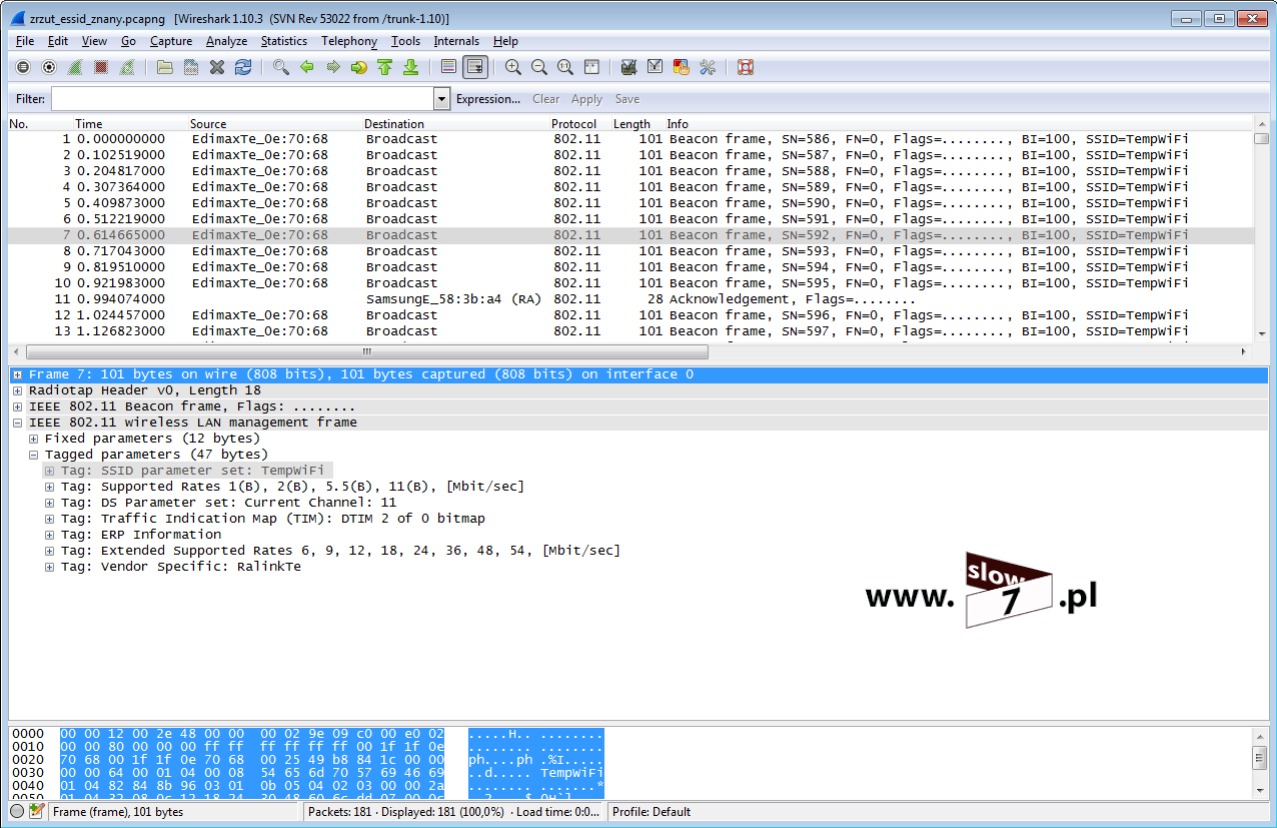Open the Internals menu
The width and height of the screenshot is (1277, 828).
tap(456, 41)
